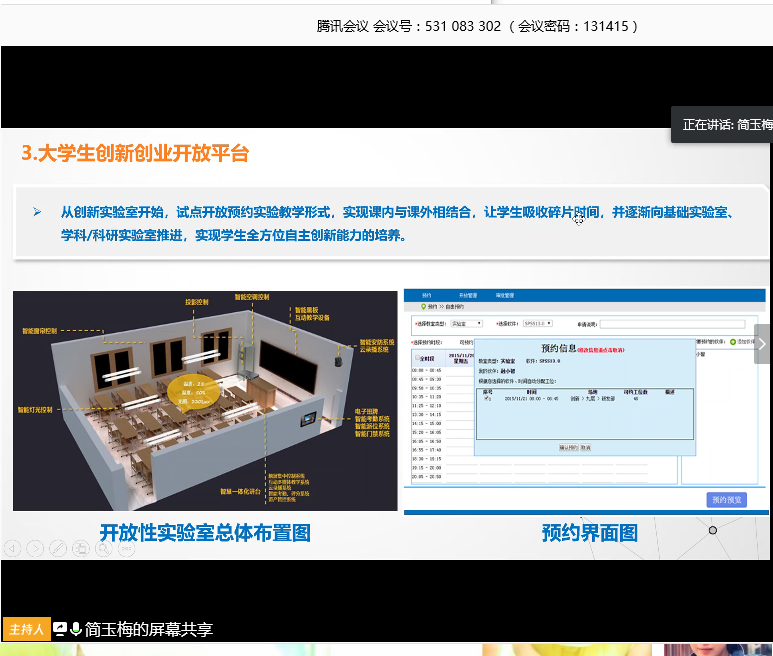Open the 实验室 room type dropdown
Viewport: 773px width, 656px height.
pos(466,324)
